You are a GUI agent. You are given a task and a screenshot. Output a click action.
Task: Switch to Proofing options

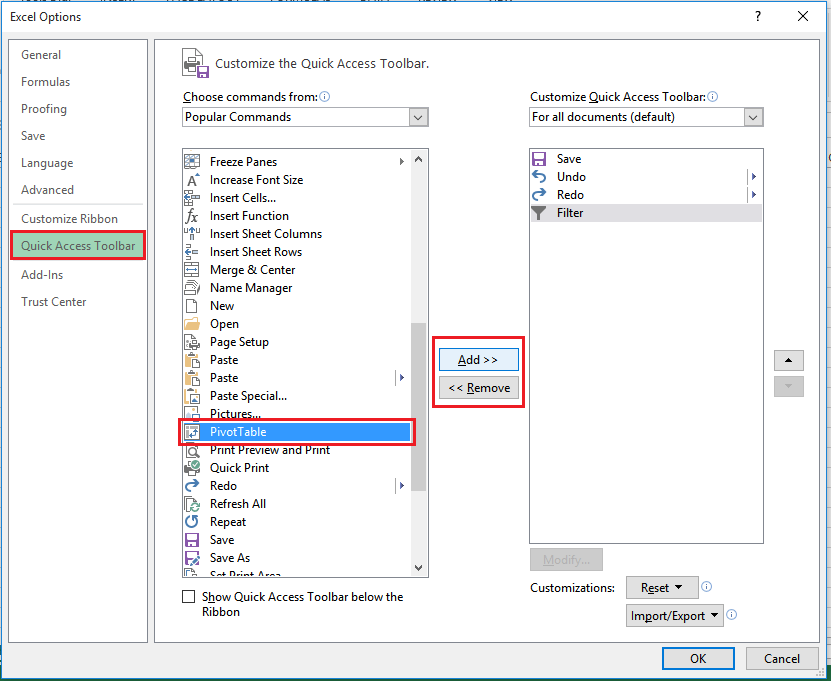44,109
